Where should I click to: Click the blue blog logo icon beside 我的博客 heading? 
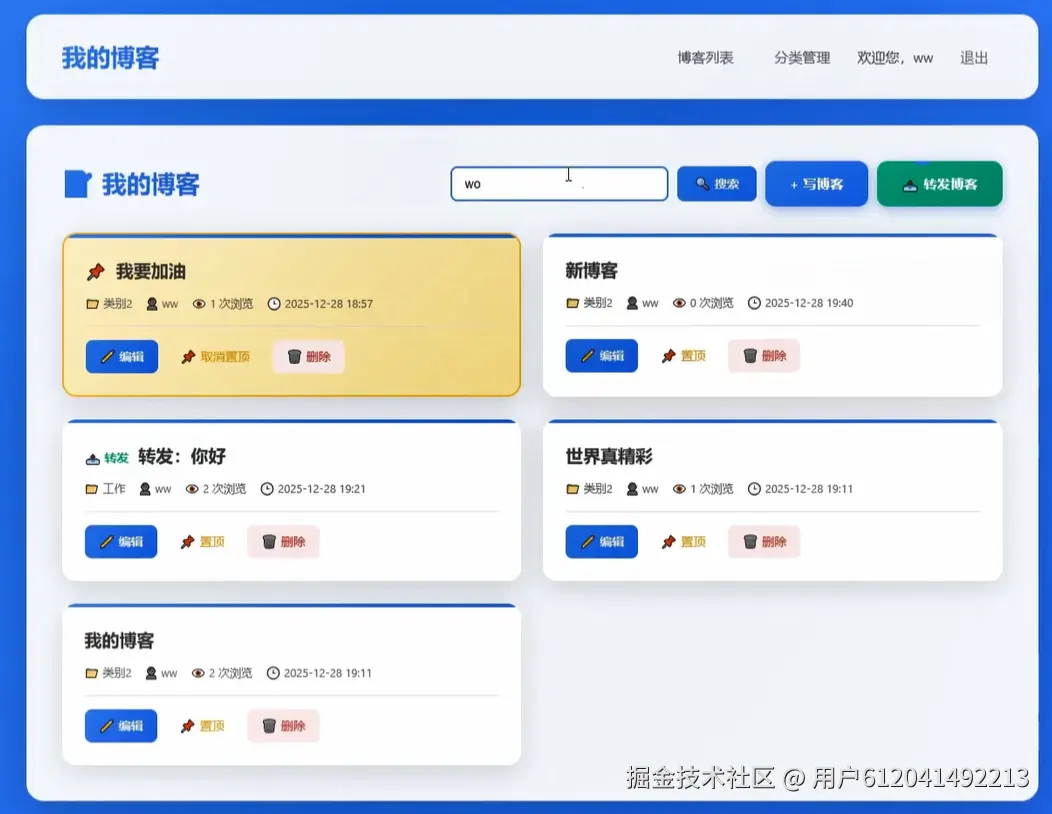click(78, 183)
